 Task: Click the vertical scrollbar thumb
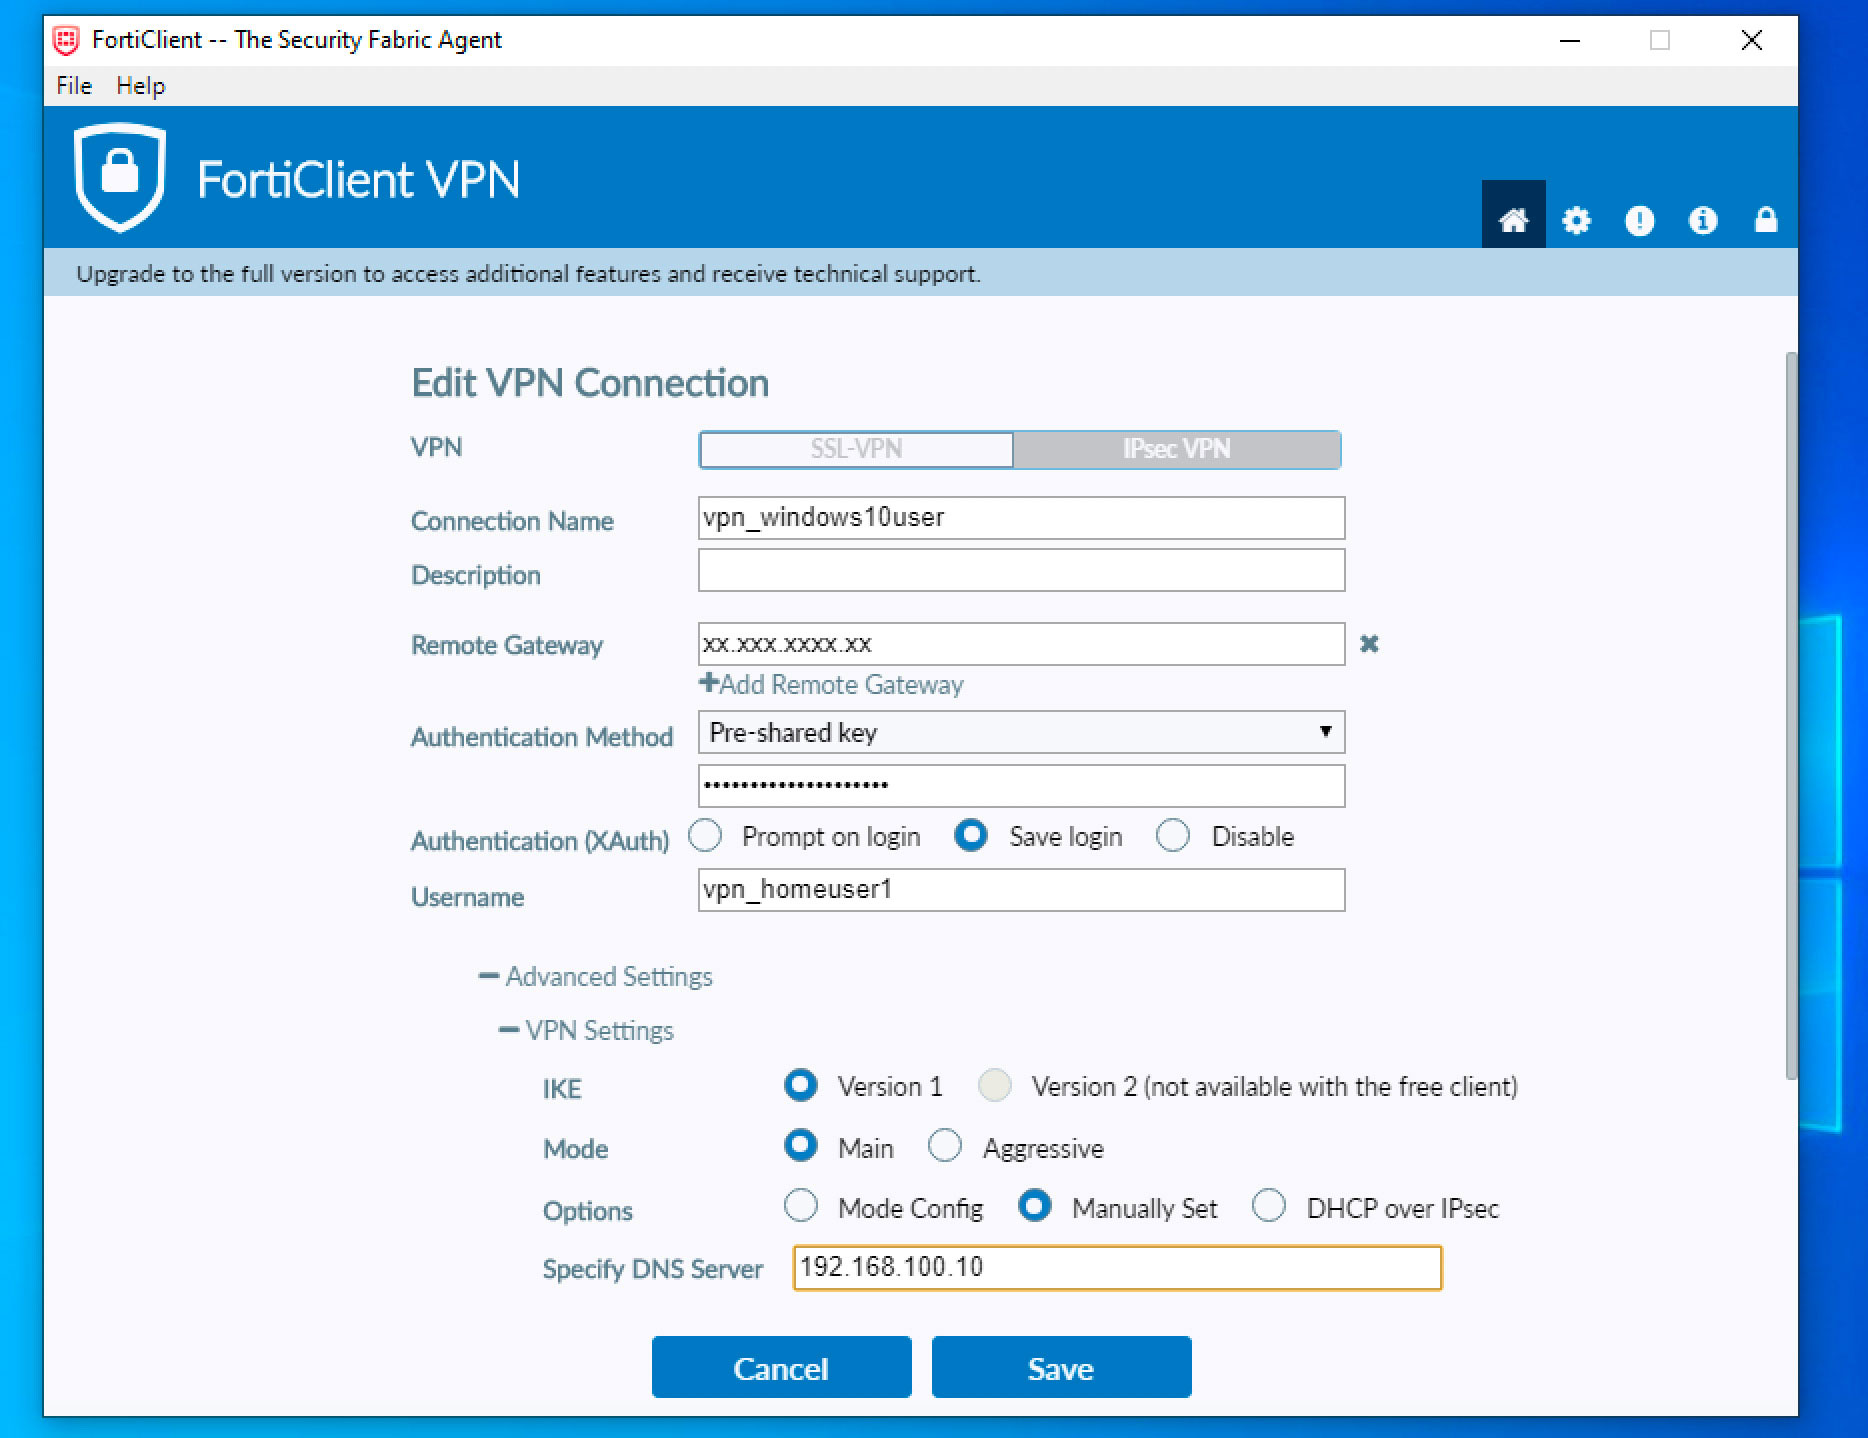[x=1791, y=716]
